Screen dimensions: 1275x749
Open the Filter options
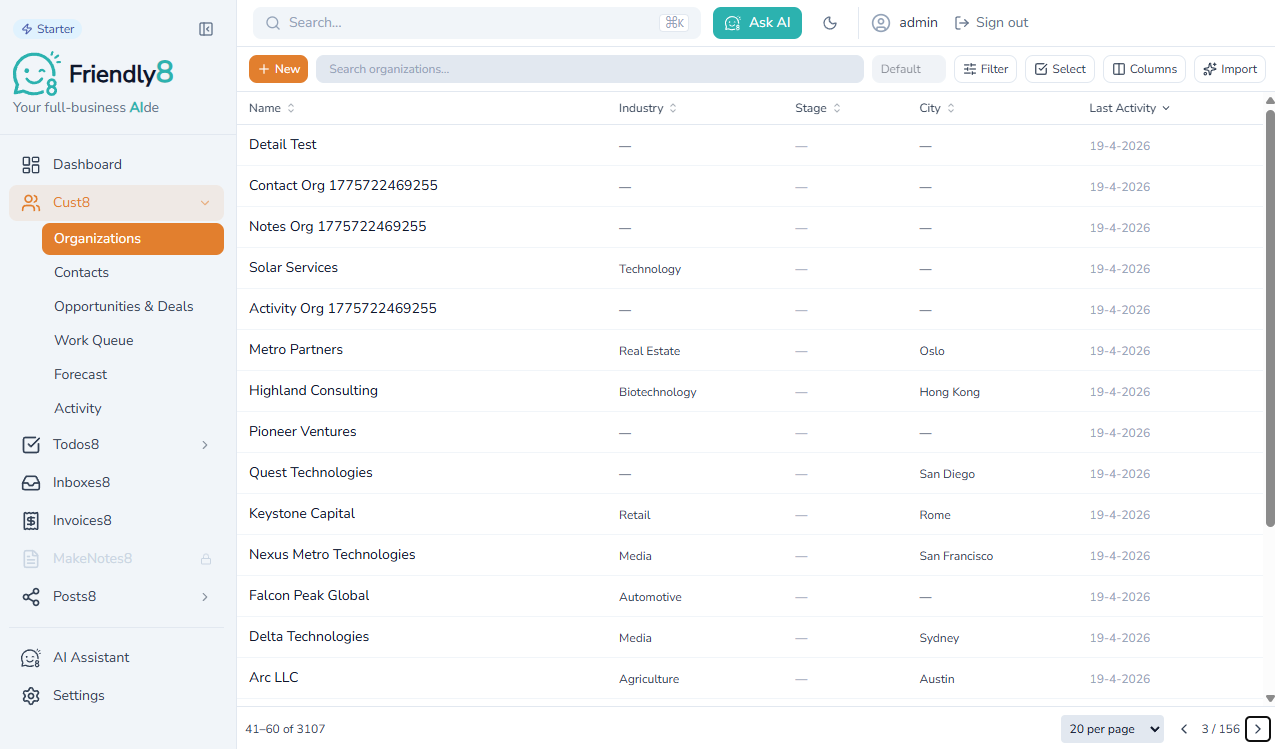(x=985, y=69)
